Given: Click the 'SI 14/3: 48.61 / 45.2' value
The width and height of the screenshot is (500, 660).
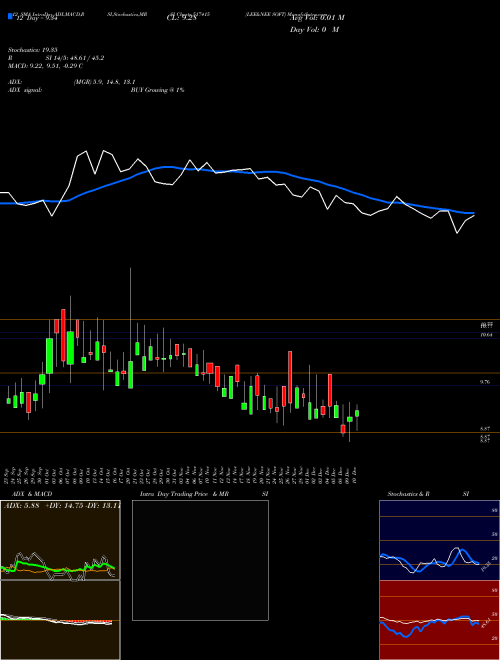Looking at the screenshot, I should [x=75, y=58].
